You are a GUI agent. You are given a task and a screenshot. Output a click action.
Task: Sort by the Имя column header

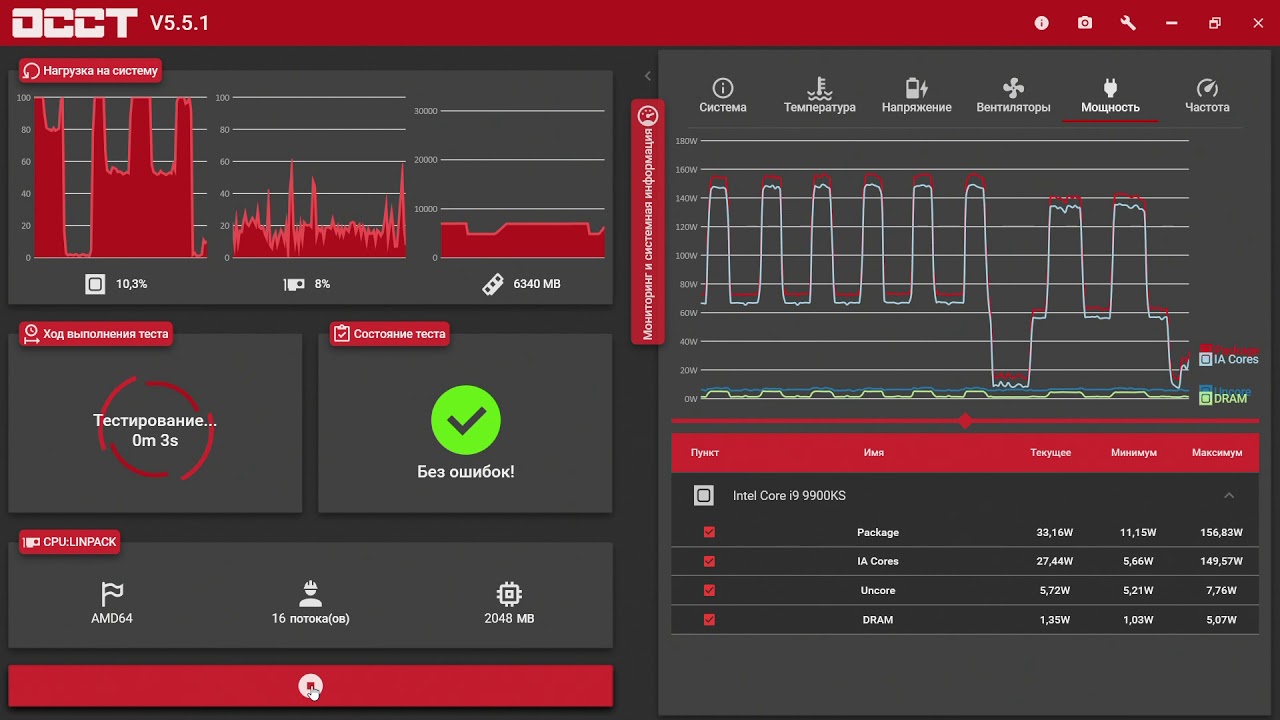pyautogui.click(x=874, y=453)
